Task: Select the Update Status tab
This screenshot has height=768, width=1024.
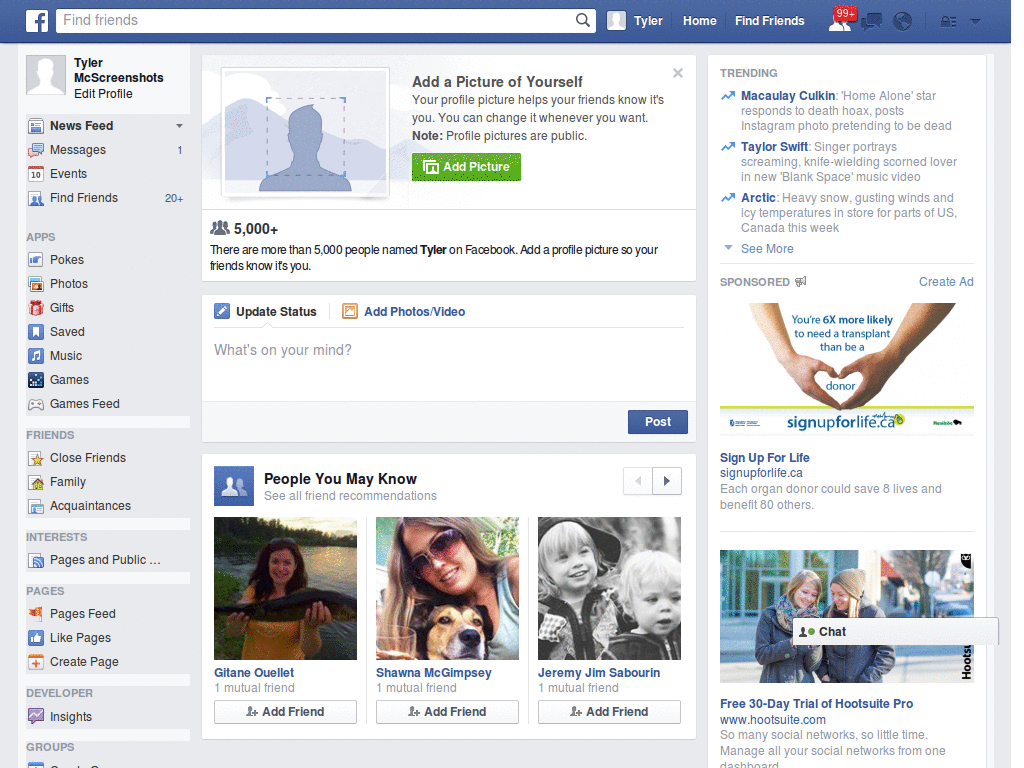Action: (266, 312)
